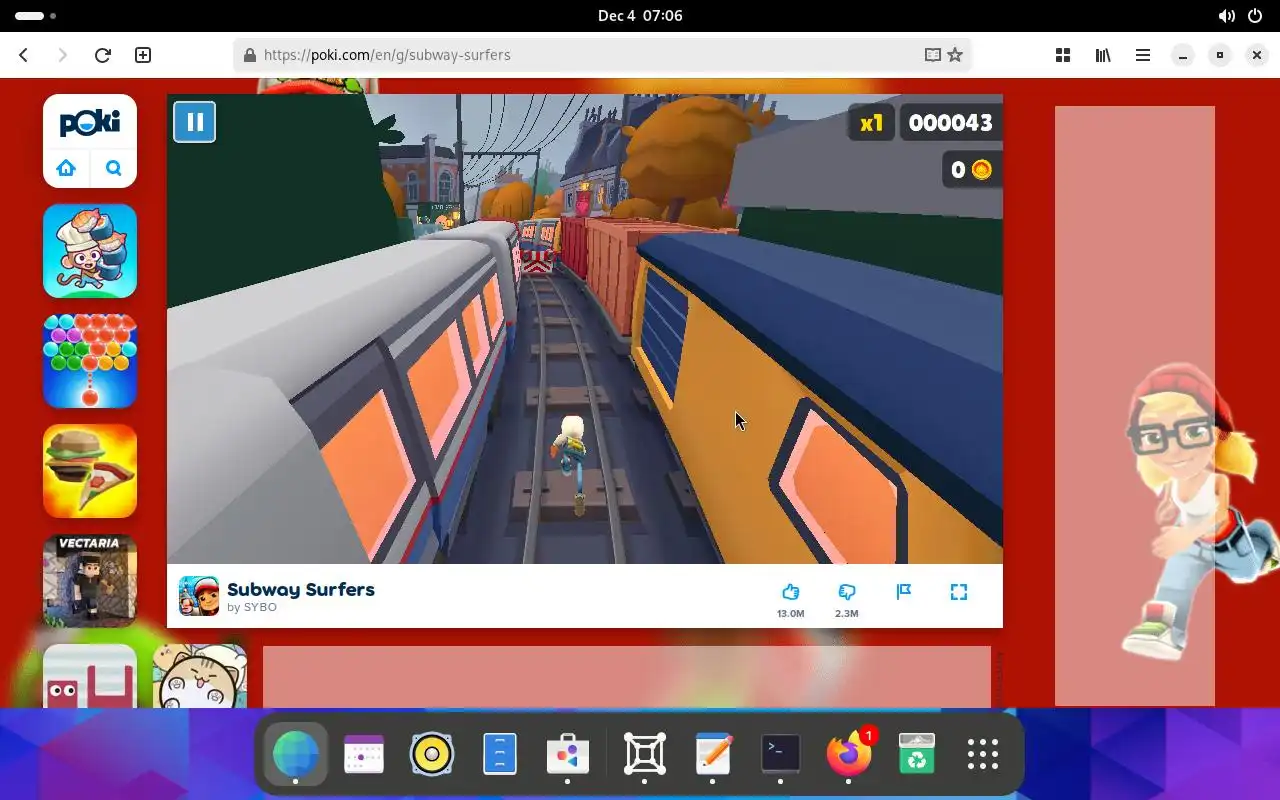Open power menu in top bar
1280x800 pixels.
[1255, 16]
